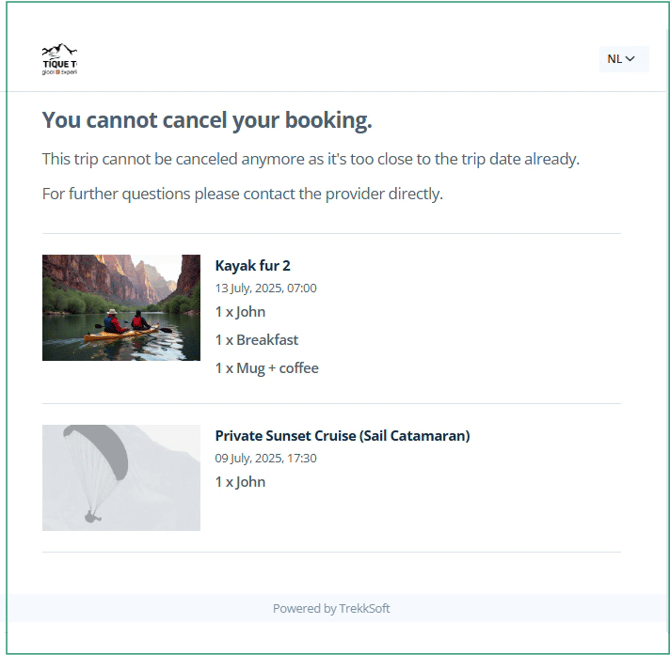Click the Powered by TrekkSoft footer text
Image resolution: width=670 pixels, height=655 pixels.
tap(338, 608)
